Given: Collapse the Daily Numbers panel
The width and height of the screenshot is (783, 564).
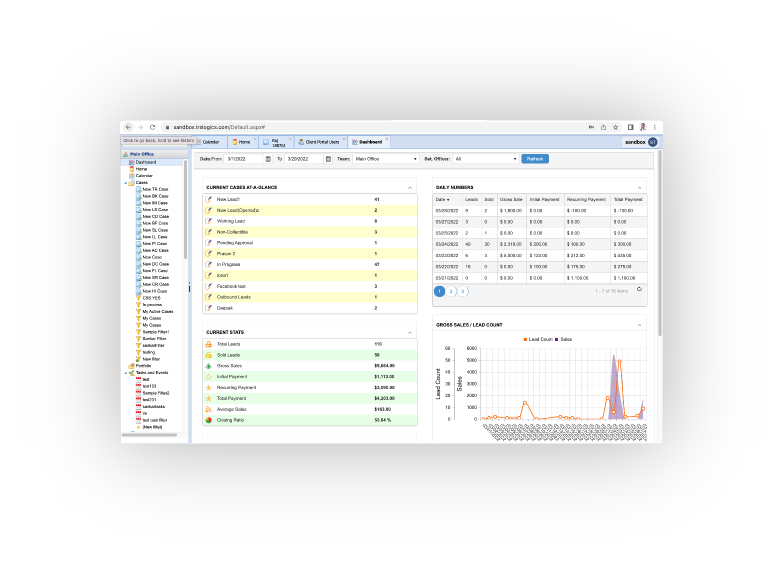Looking at the screenshot, I should coord(640,188).
